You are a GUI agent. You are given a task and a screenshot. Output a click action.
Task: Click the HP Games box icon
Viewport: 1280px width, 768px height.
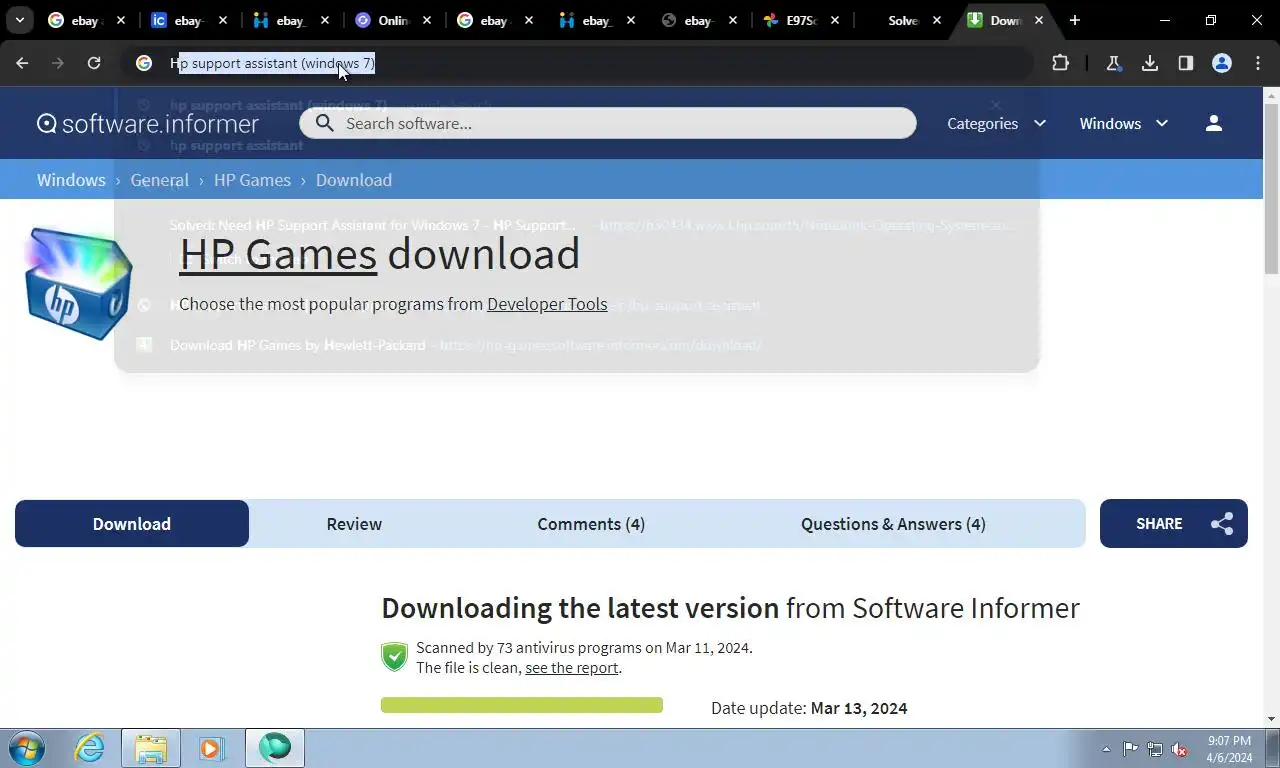(x=77, y=283)
